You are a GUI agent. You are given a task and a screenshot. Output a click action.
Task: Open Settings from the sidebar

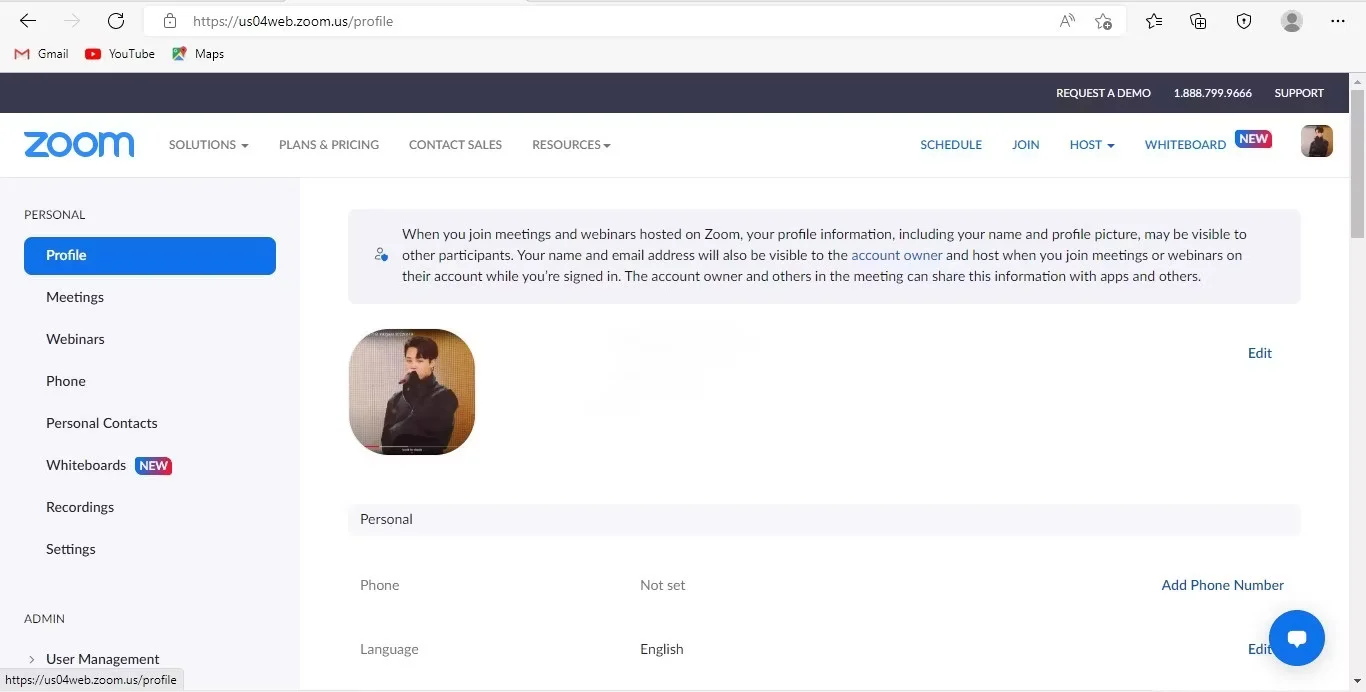click(x=71, y=549)
